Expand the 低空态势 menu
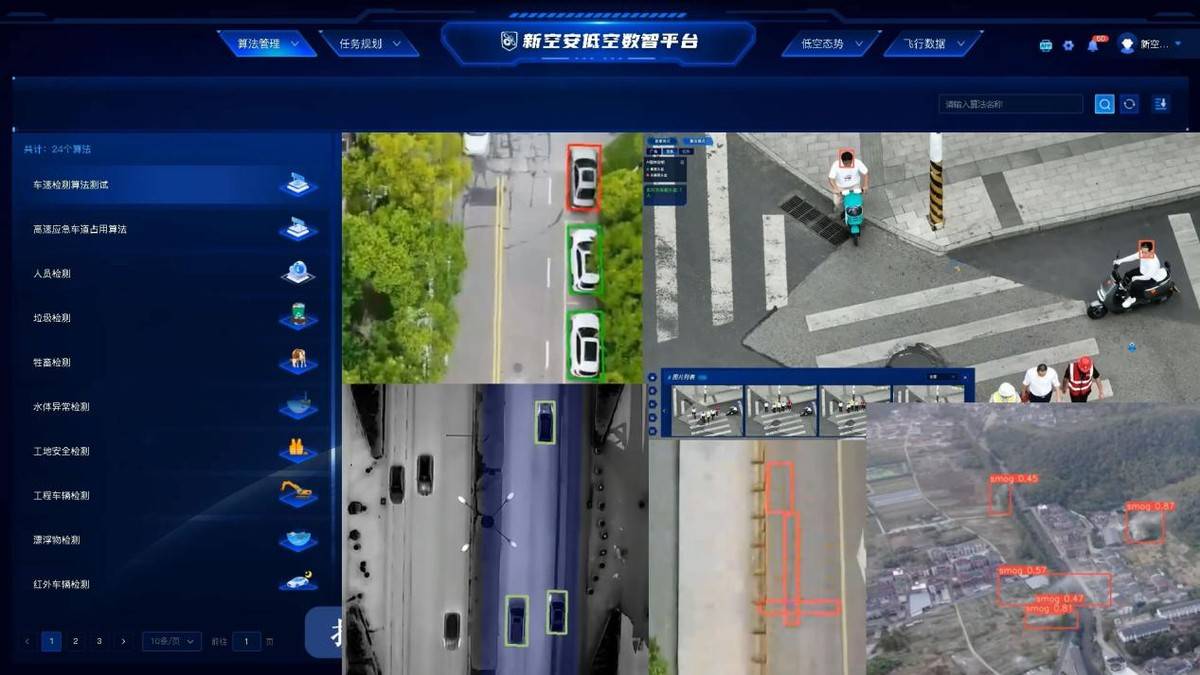This screenshot has height=675, width=1200. coord(831,44)
